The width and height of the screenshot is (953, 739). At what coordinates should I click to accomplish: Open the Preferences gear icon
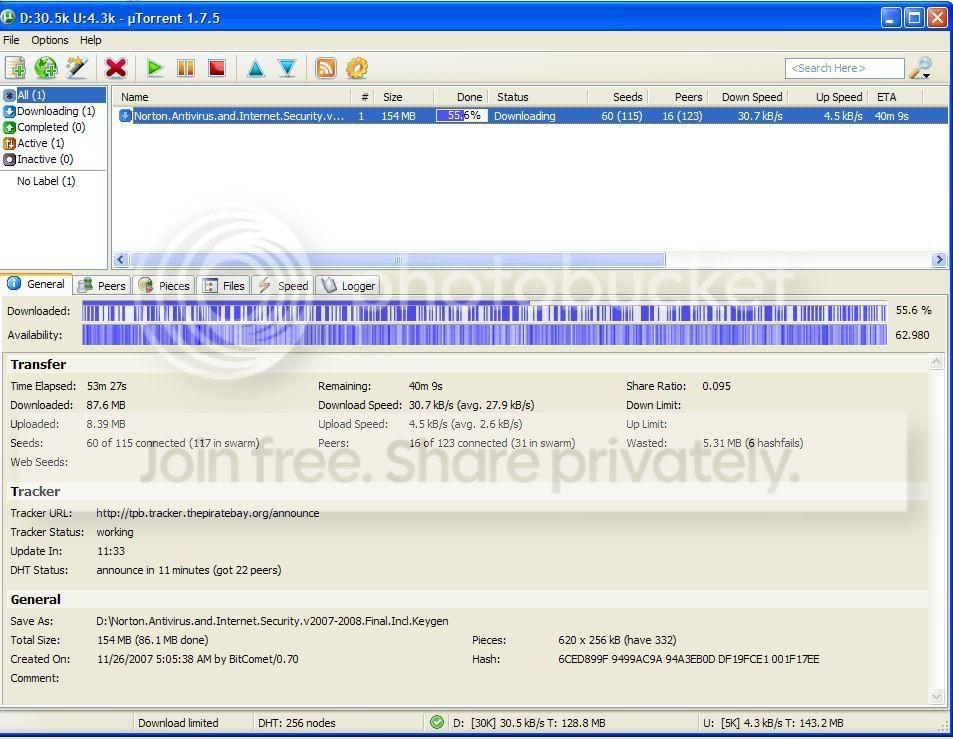pyautogui.click(x=357, y=68)
